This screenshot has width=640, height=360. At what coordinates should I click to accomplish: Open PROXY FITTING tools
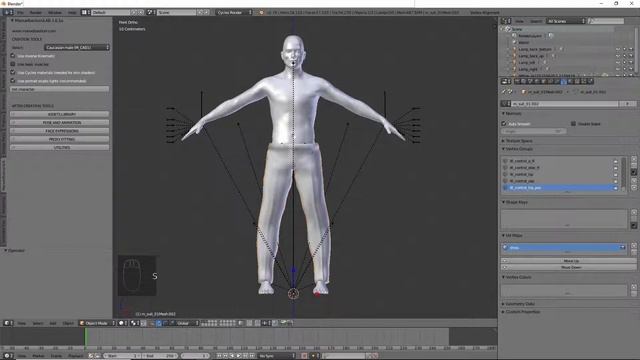tap(60, 139)
